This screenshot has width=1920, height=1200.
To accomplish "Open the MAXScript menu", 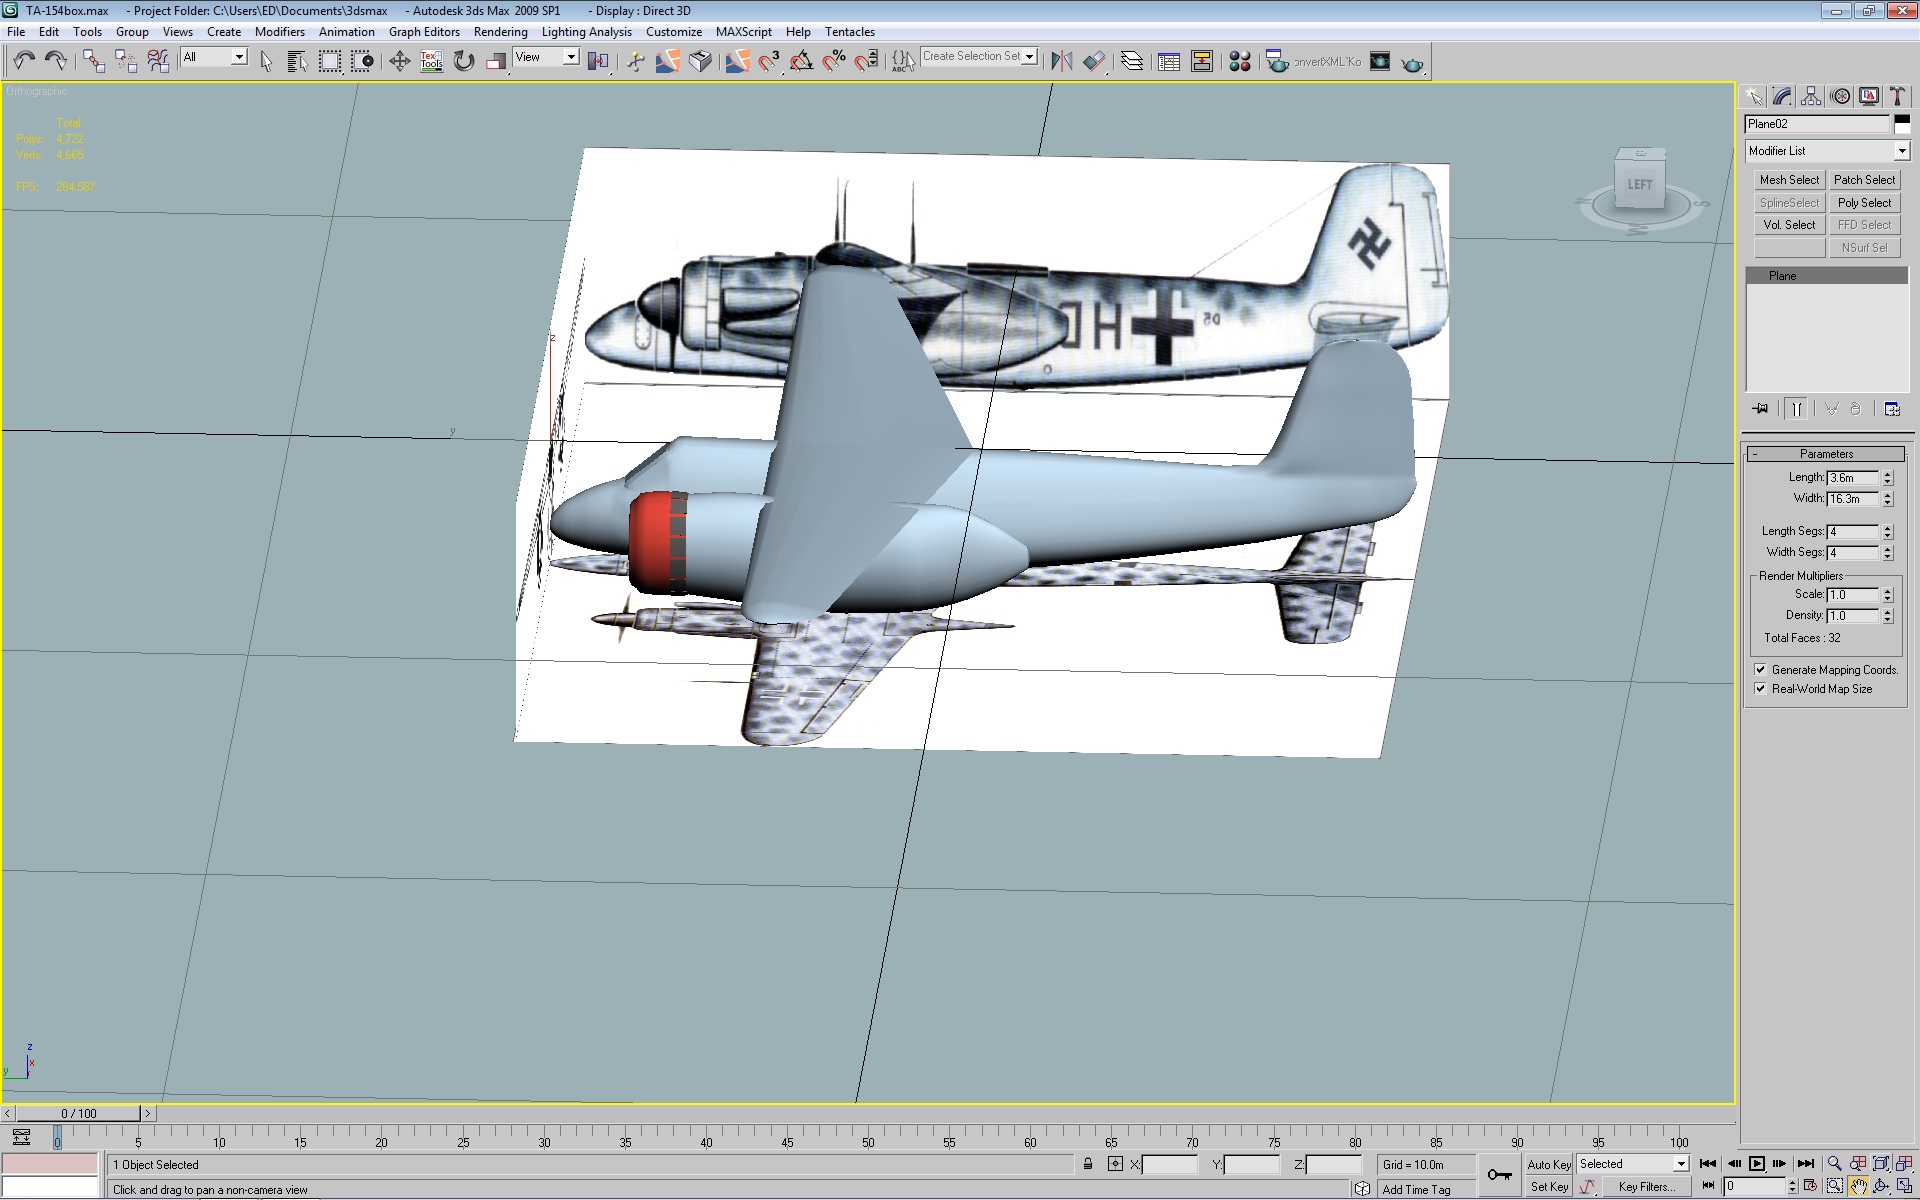I will [x=743, y=32].
